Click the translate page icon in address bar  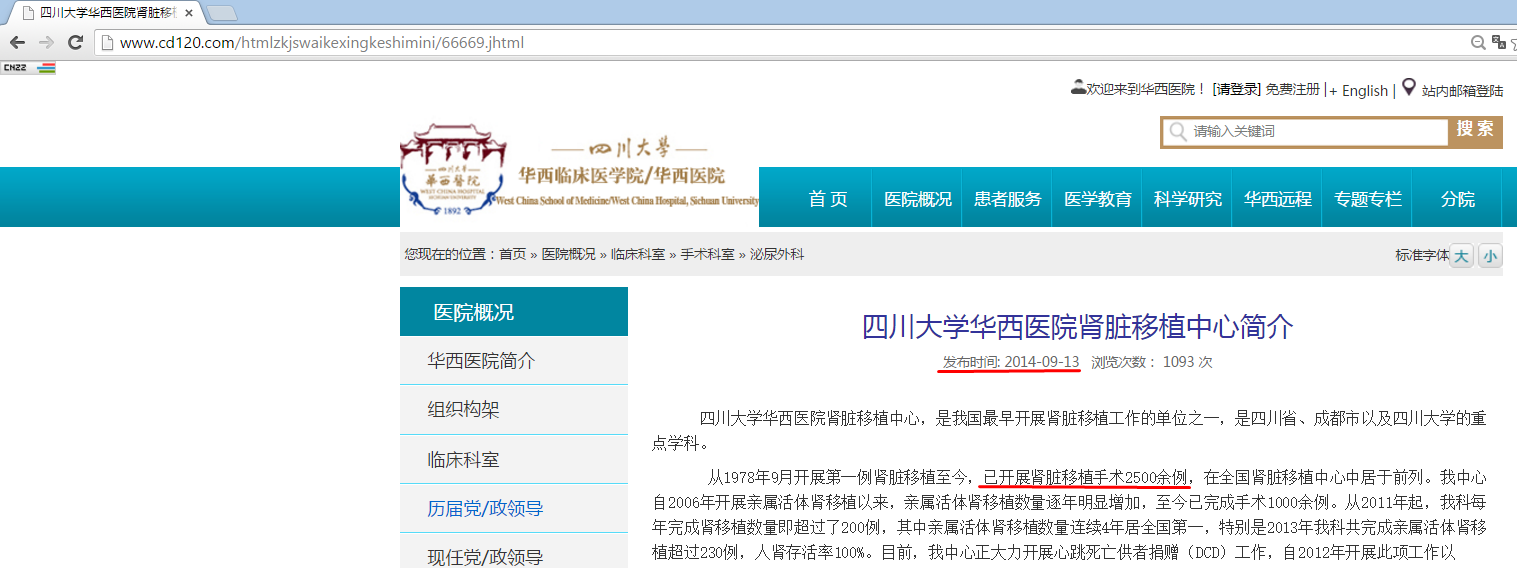pos(1498,42)
